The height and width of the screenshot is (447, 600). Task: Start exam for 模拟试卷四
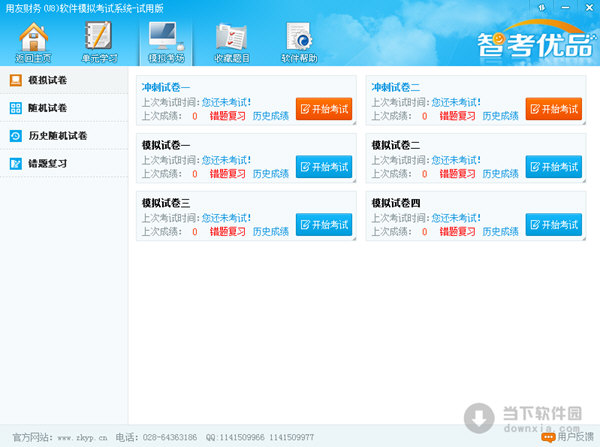[554, 225]
